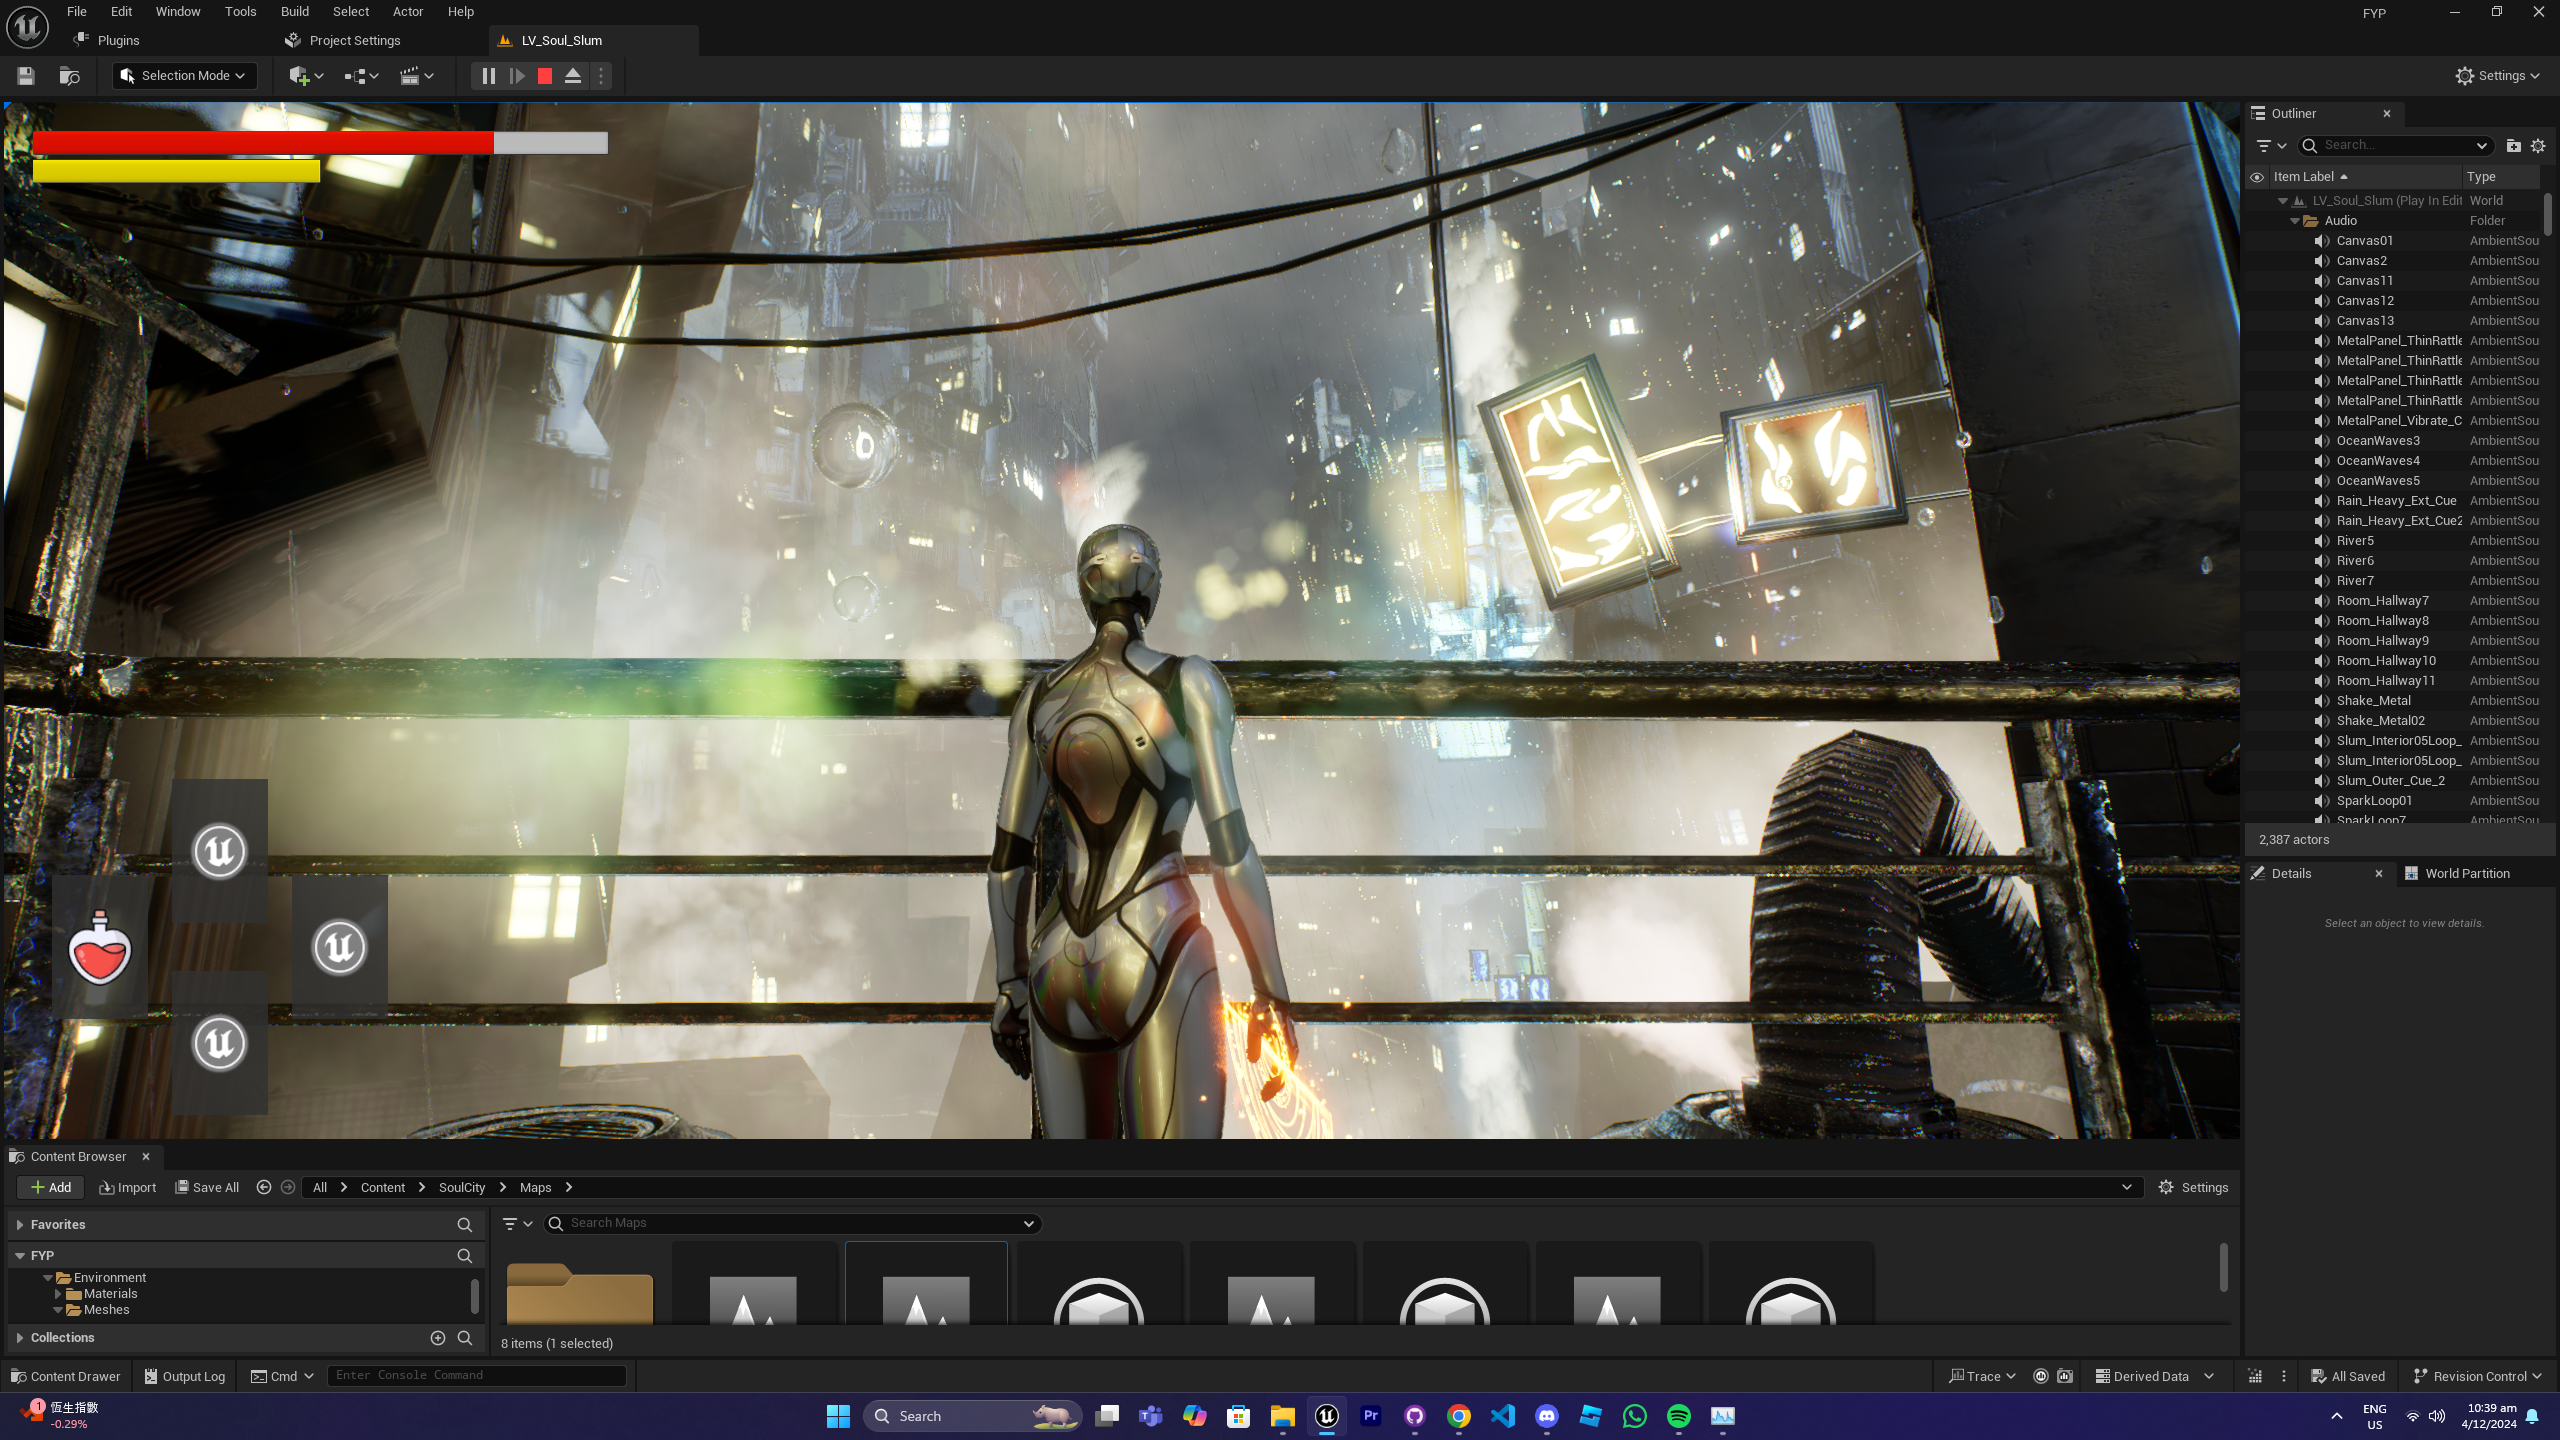Open the Selection Mode dropdown

[x=185, y=76]
